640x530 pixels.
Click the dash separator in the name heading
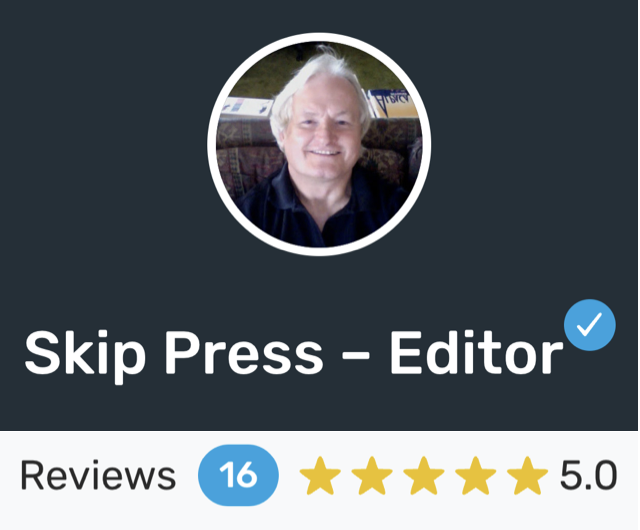click(x=355, y=355)
